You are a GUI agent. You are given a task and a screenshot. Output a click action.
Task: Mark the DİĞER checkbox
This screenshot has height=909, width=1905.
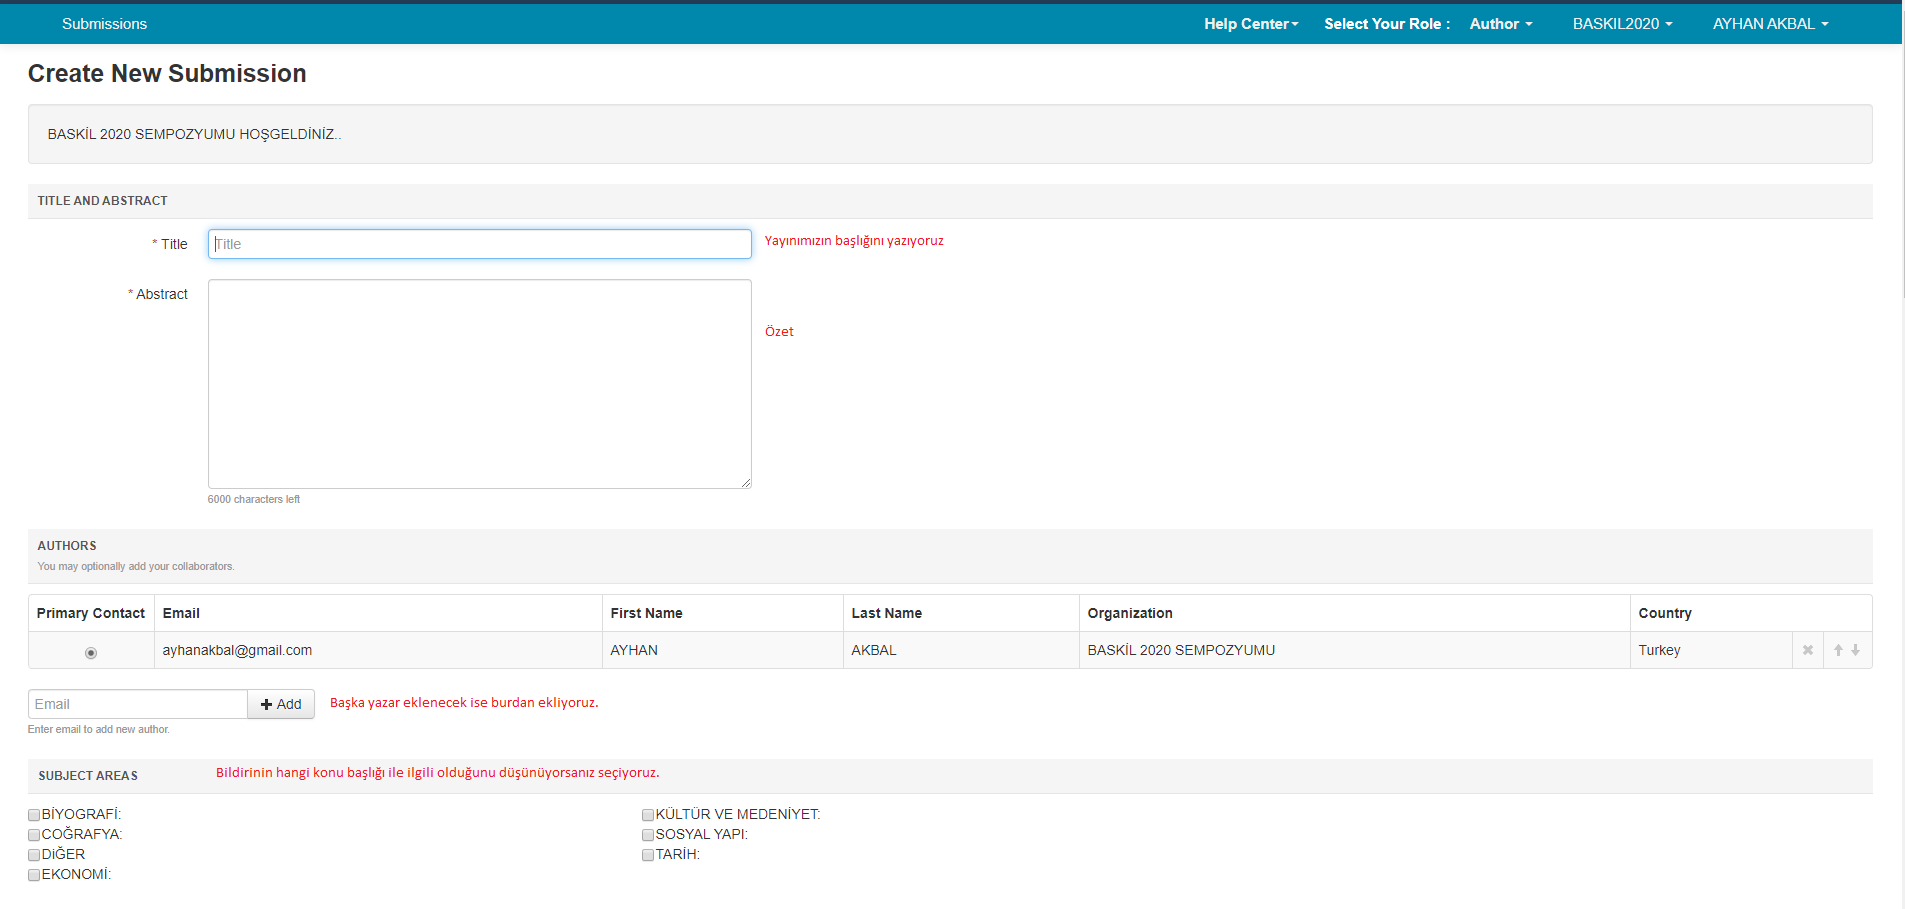point(34,855)
